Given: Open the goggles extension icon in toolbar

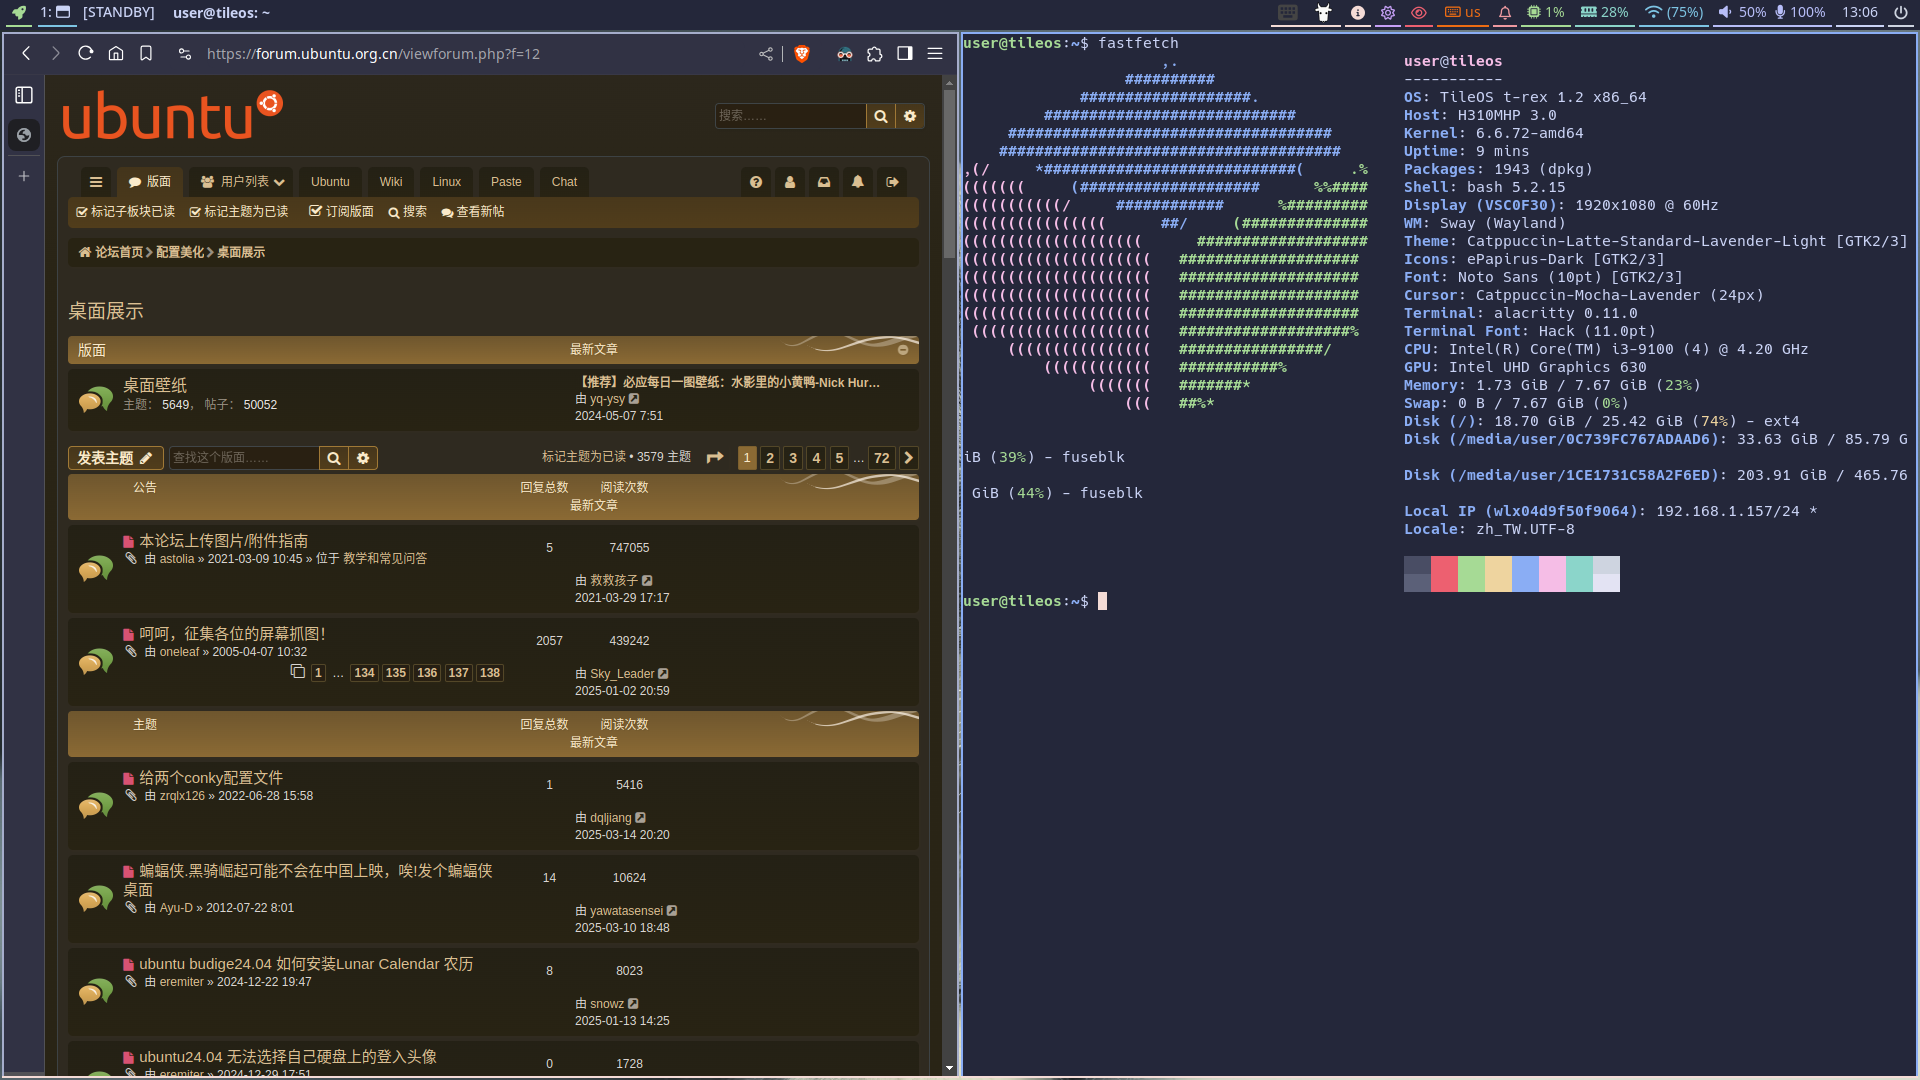Looking at the screenshot, I should 845,54.
